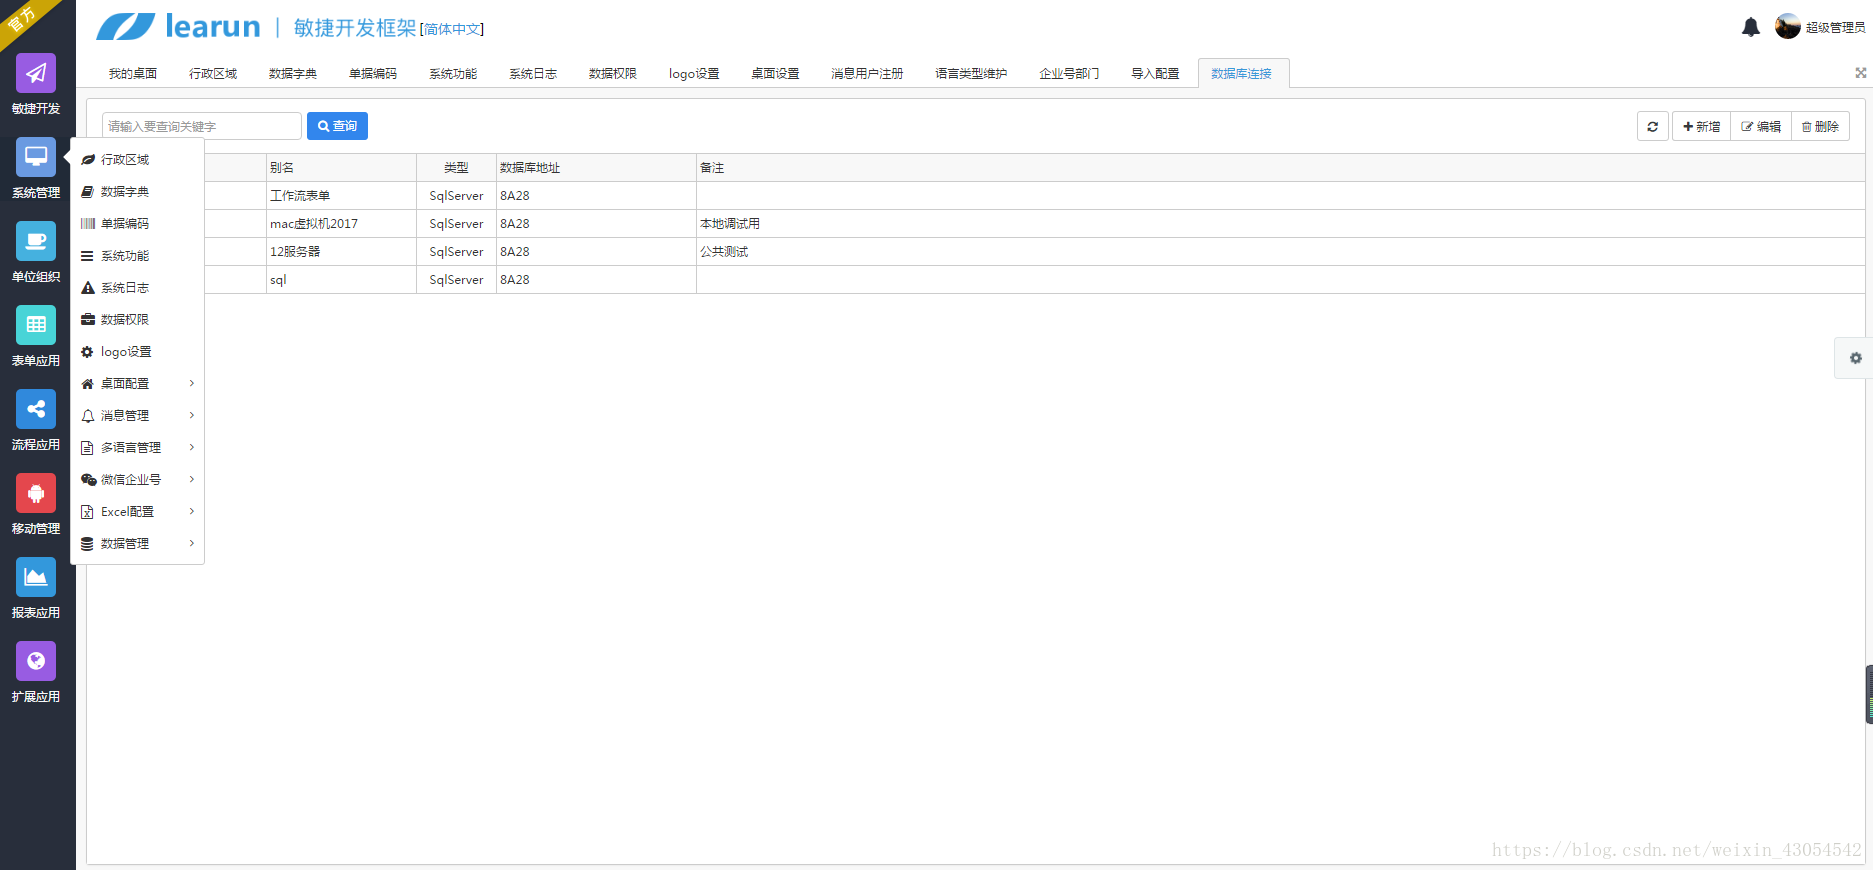Switch to the 数据权限 tab
The height and width of the screenshot is (870, 1873).
613,73
